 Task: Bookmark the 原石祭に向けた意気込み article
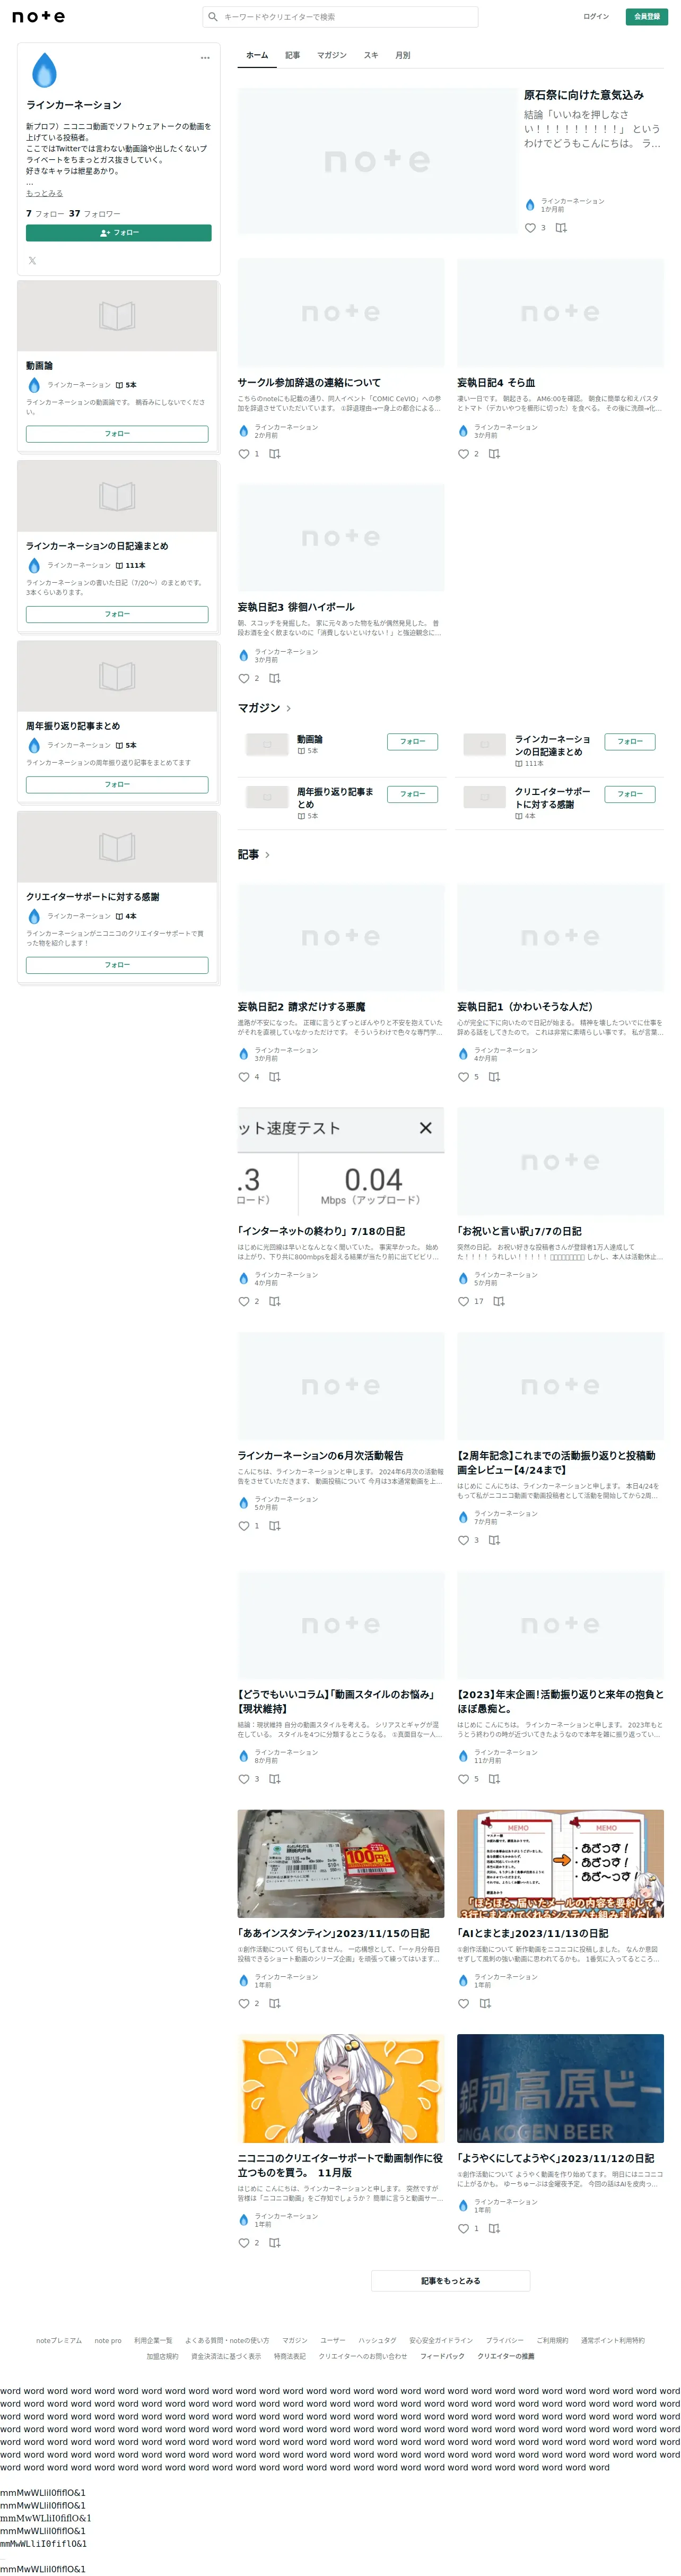(561, 228)
